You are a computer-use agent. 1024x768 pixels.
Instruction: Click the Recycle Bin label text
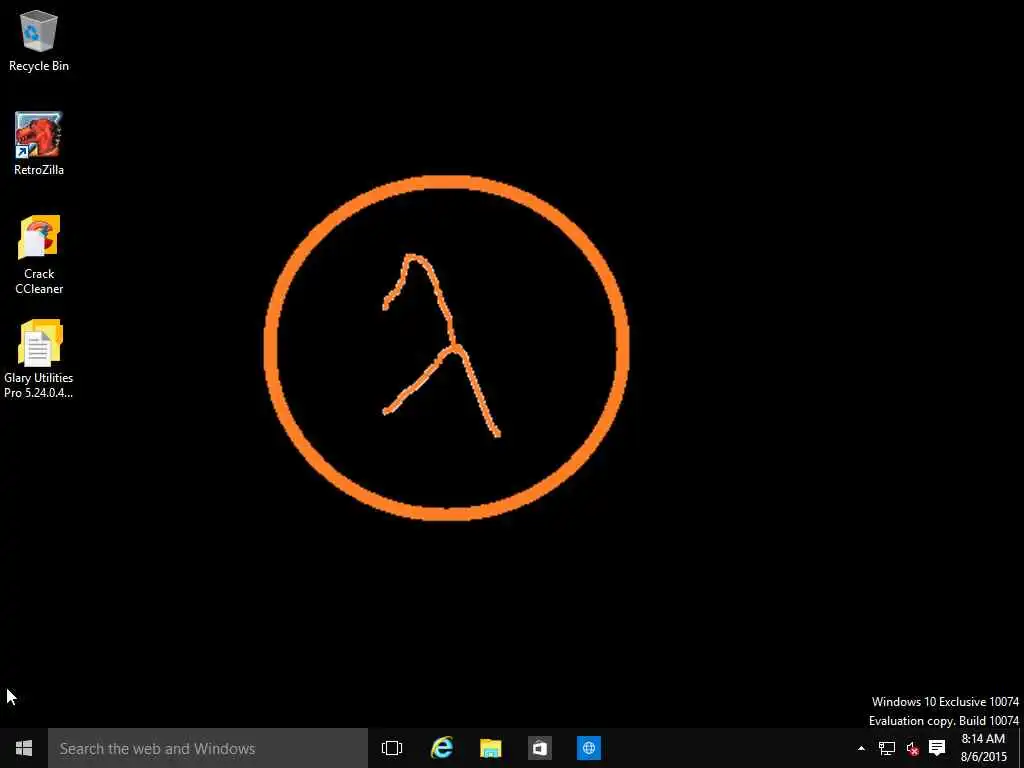39,66
